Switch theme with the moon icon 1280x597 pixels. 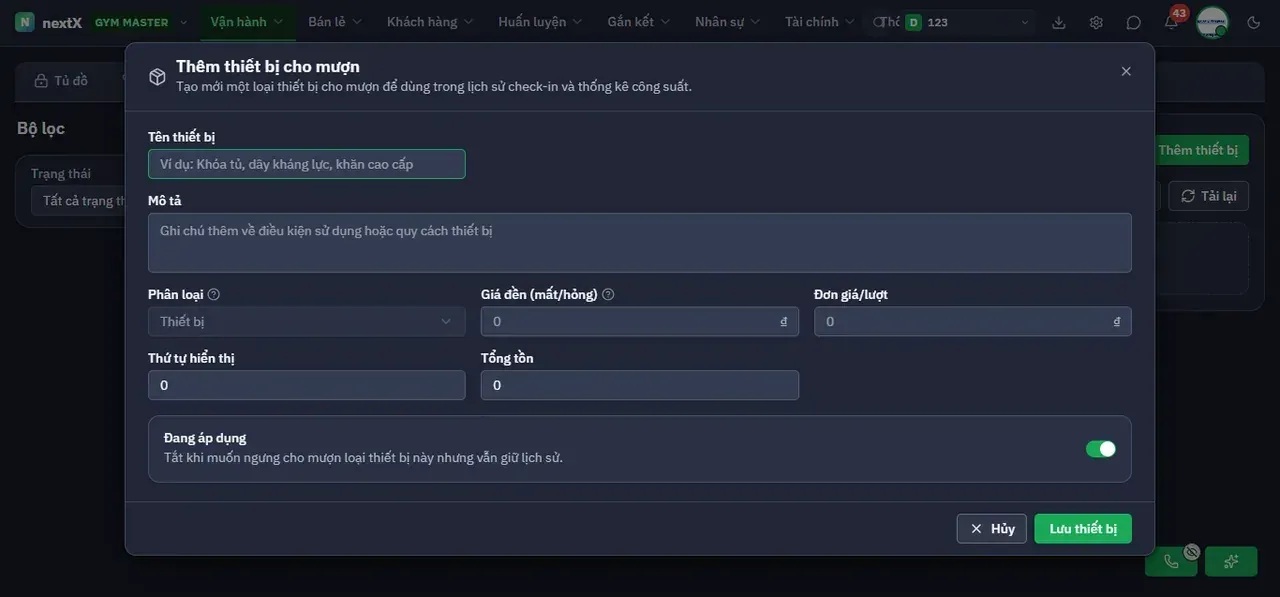pos(1254,22)
